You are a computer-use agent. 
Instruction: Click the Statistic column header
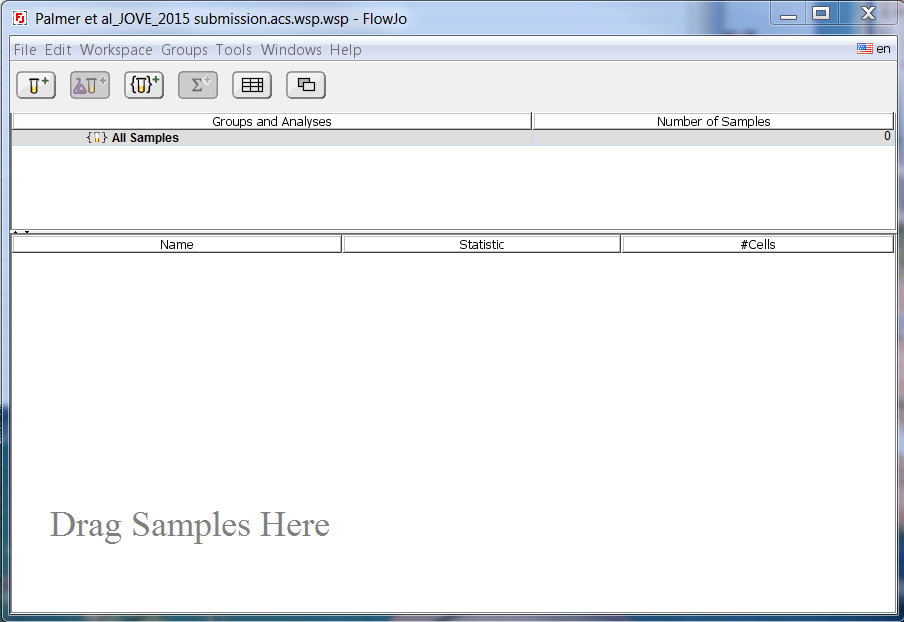point(481,244)
